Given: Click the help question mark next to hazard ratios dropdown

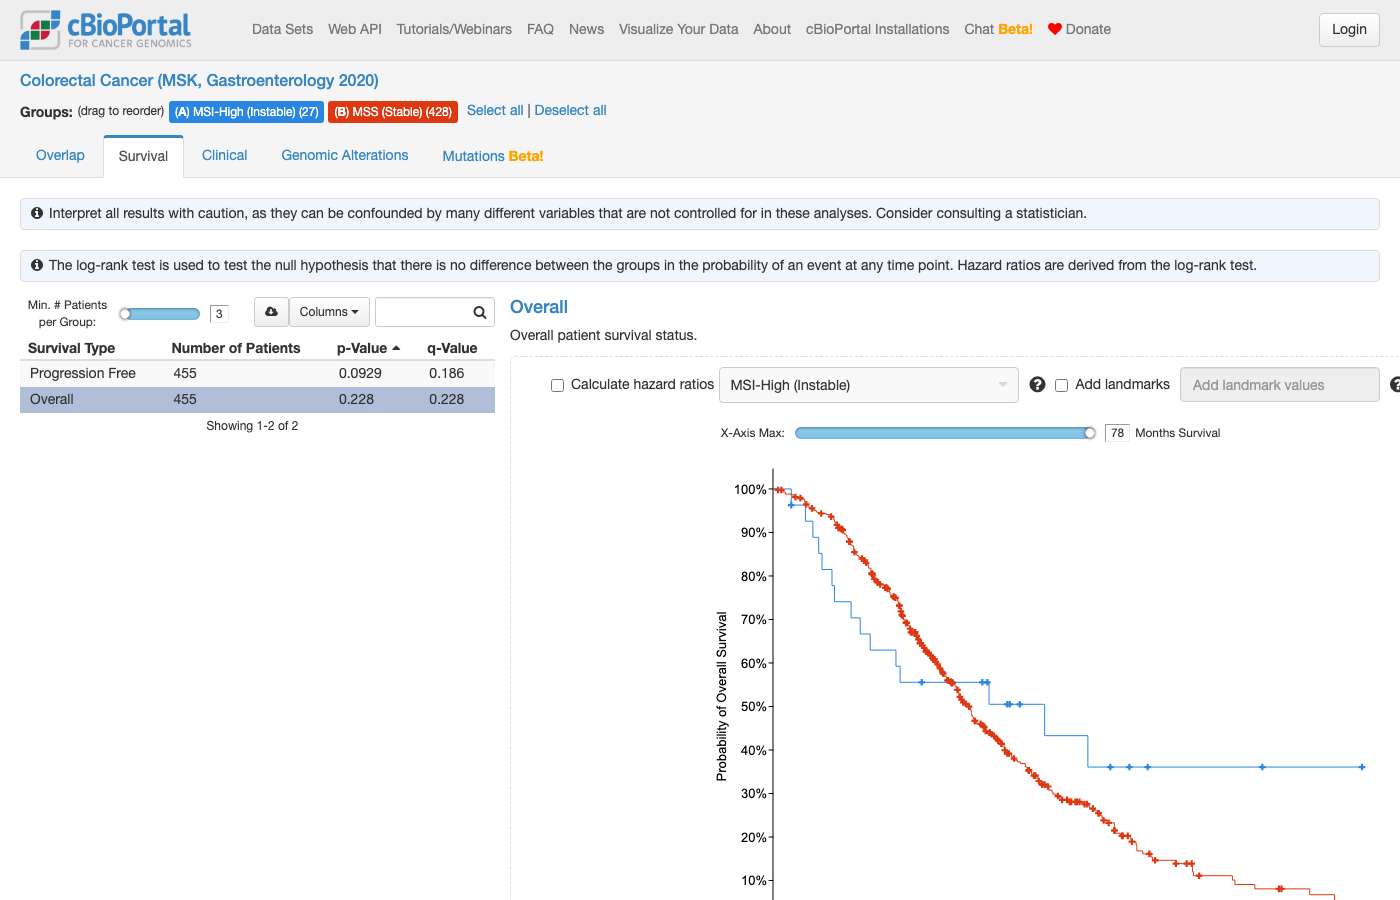Looking at the screenshot, I should (x=1037, y=385).
